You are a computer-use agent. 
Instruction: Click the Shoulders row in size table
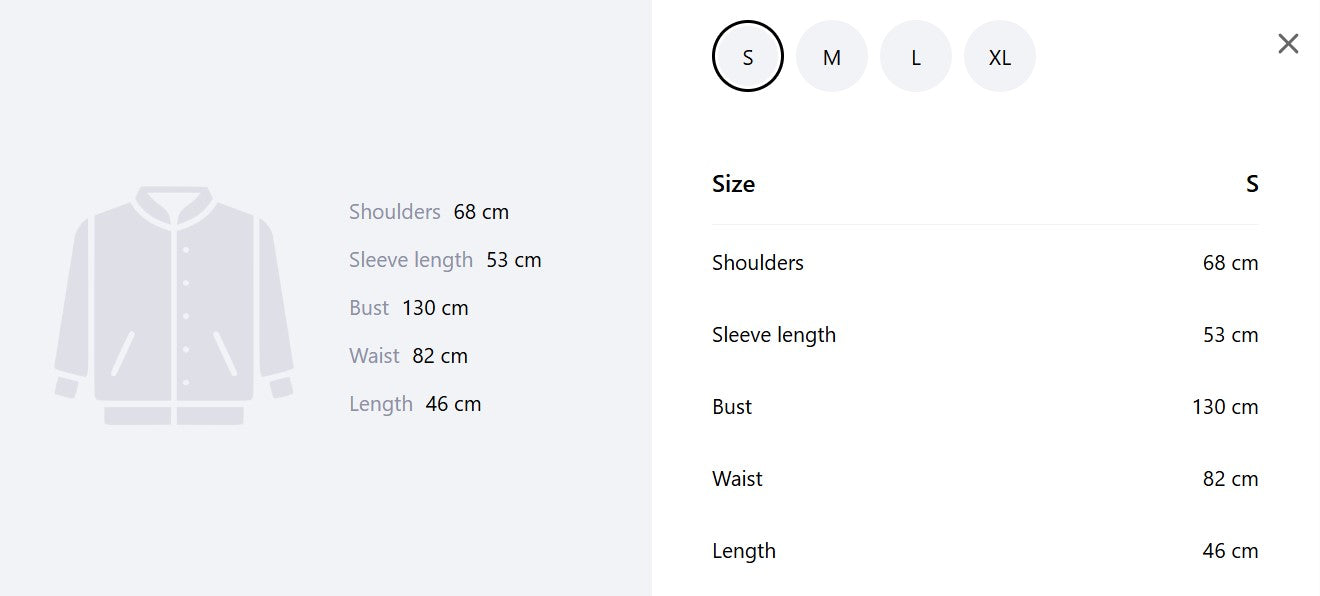(x=985, y=263)
